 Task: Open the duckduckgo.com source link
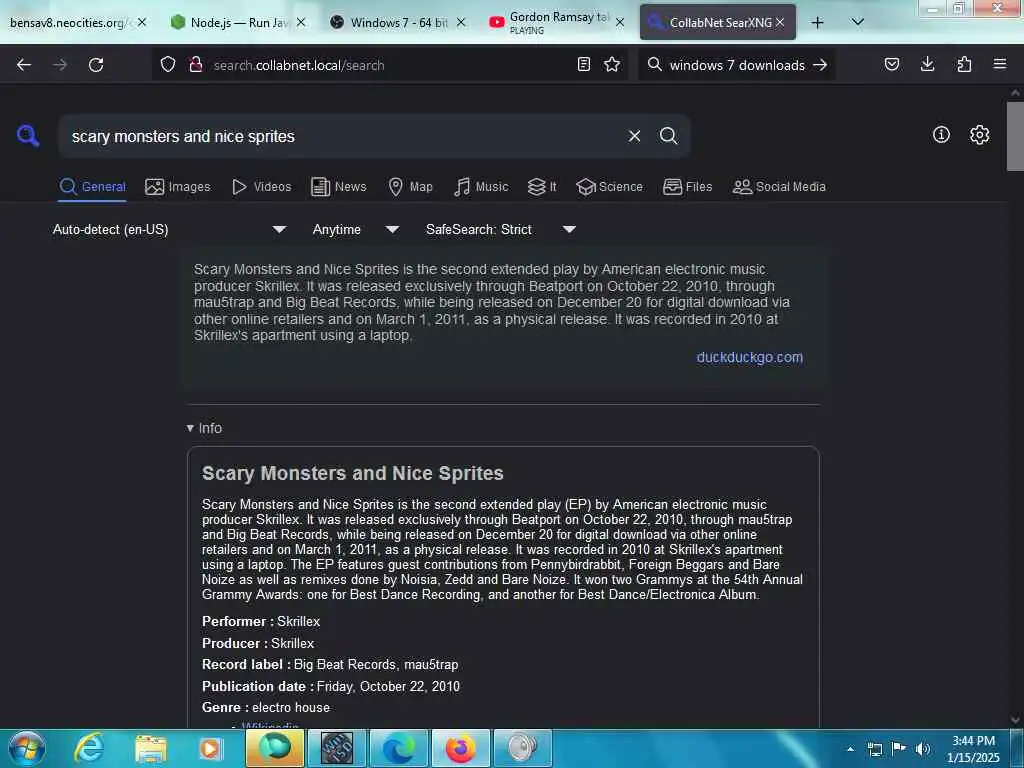pos(749,357)
